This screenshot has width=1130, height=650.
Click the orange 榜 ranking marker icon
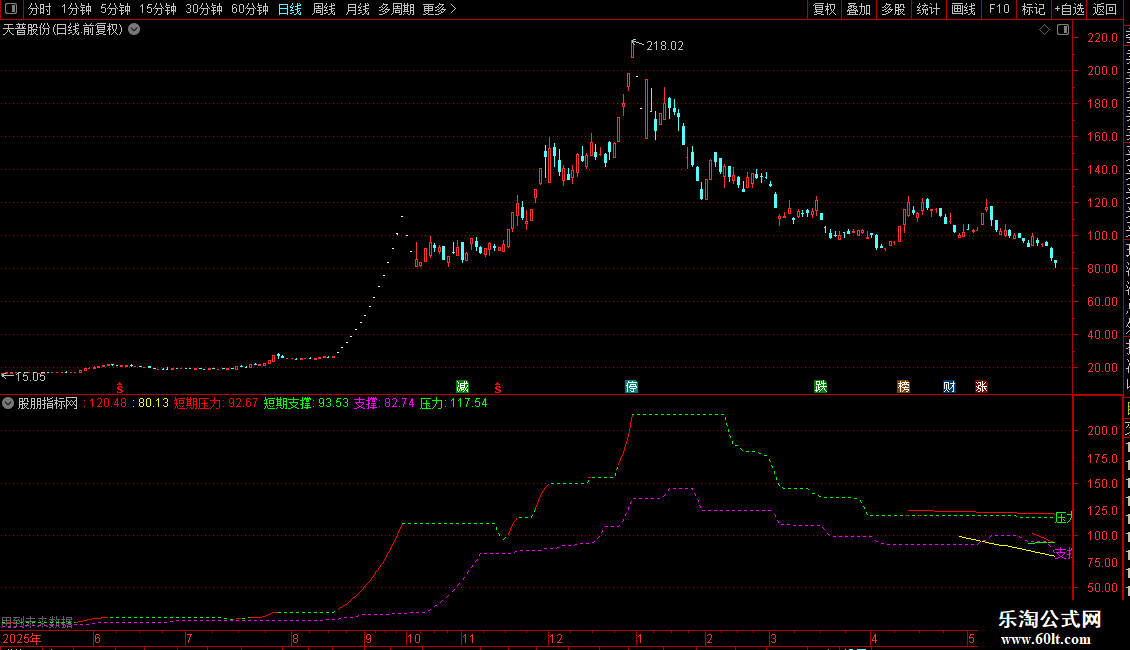pyautogui.click(x=903, y=387)
